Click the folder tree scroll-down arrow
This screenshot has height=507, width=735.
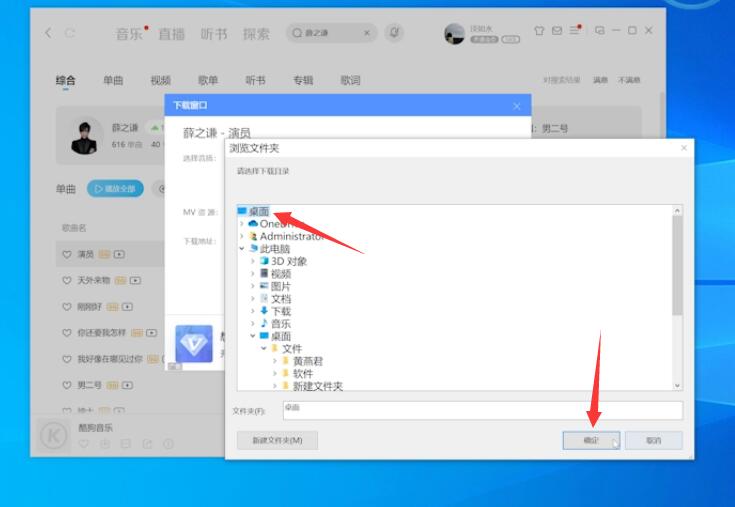point(677,386)
